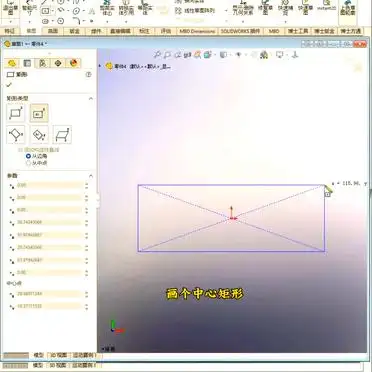
Task: Select the 3-point corner rectangle icon
Action: pyautogui.click(x=15, y=135)
